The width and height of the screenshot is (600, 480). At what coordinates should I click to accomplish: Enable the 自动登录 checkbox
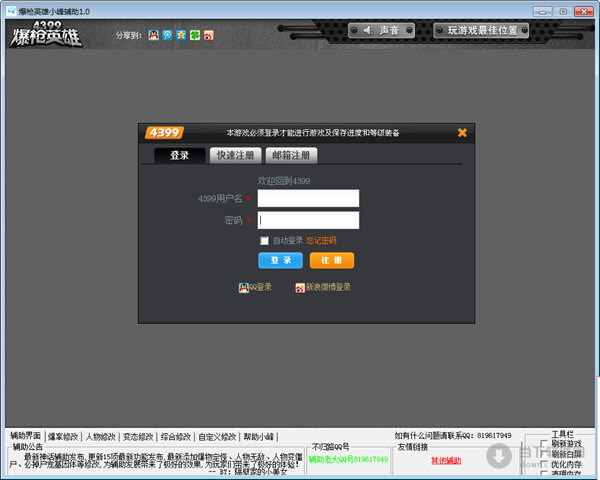click(264, 240)
